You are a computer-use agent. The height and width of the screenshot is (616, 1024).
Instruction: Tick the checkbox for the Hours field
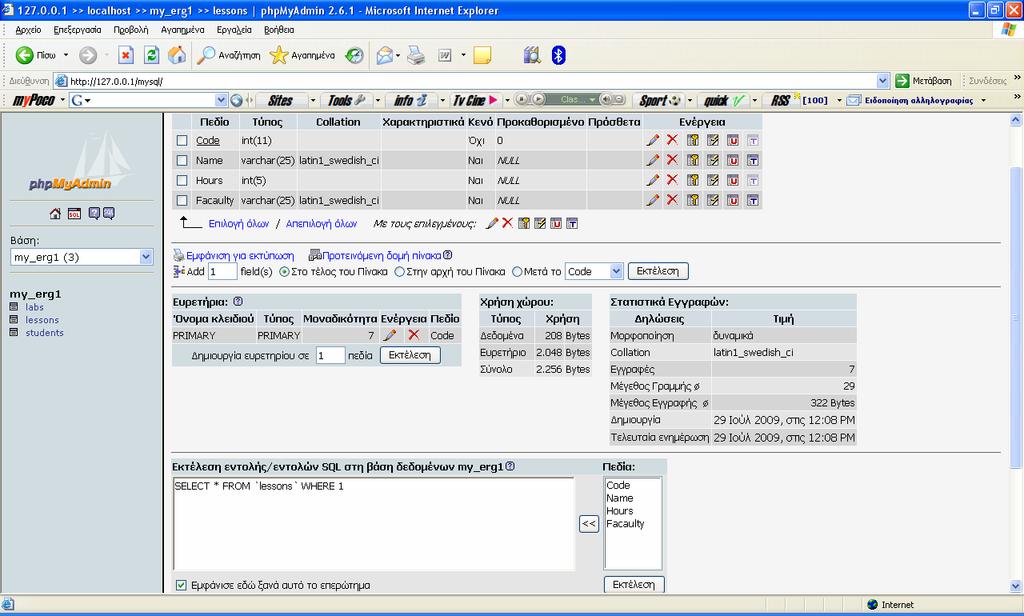click(x=182, y=180)
